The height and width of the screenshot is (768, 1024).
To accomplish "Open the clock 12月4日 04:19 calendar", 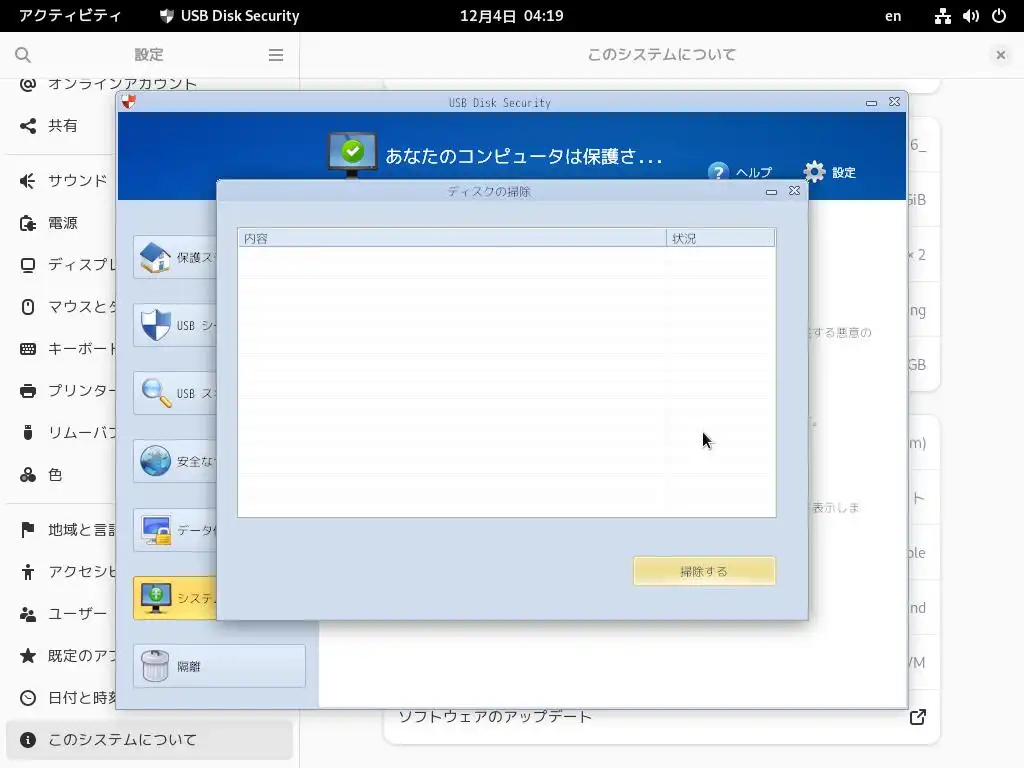I will (511, 16).
